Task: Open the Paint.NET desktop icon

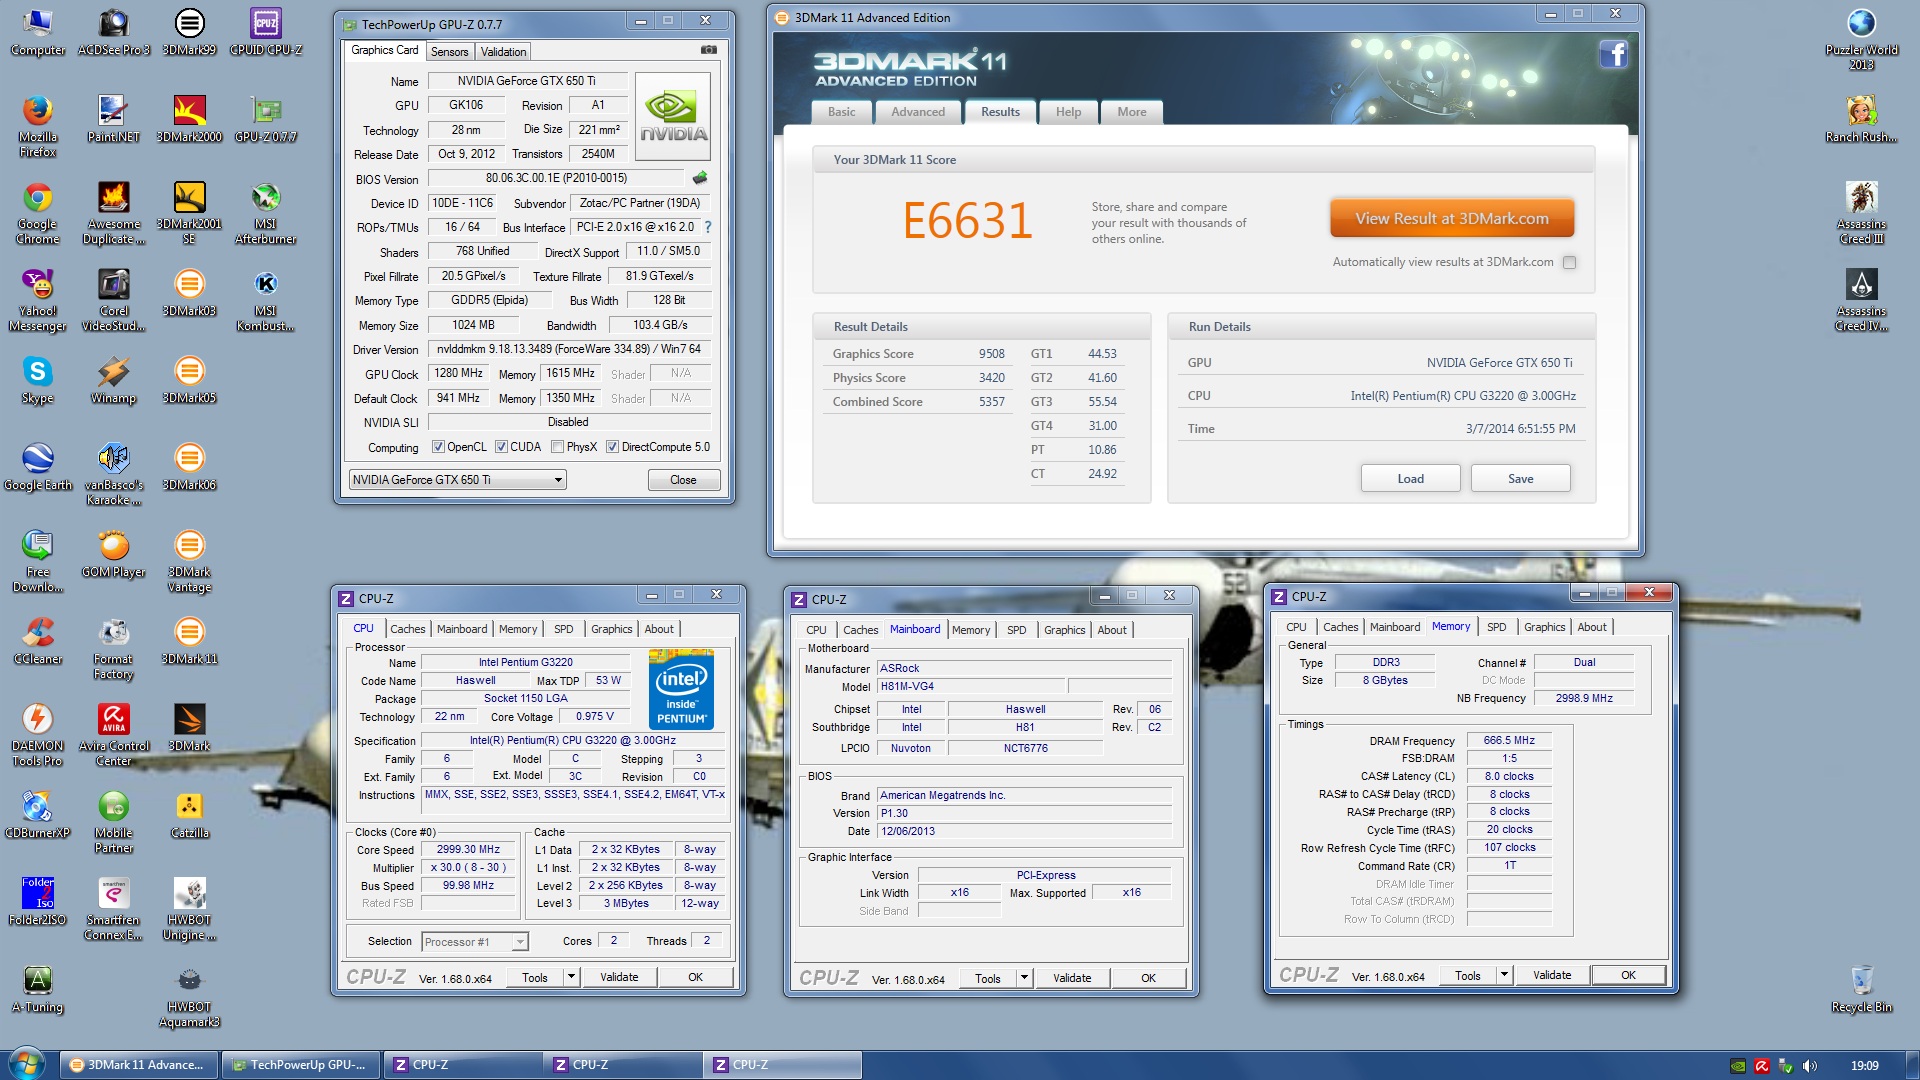Action: point(113,118)
